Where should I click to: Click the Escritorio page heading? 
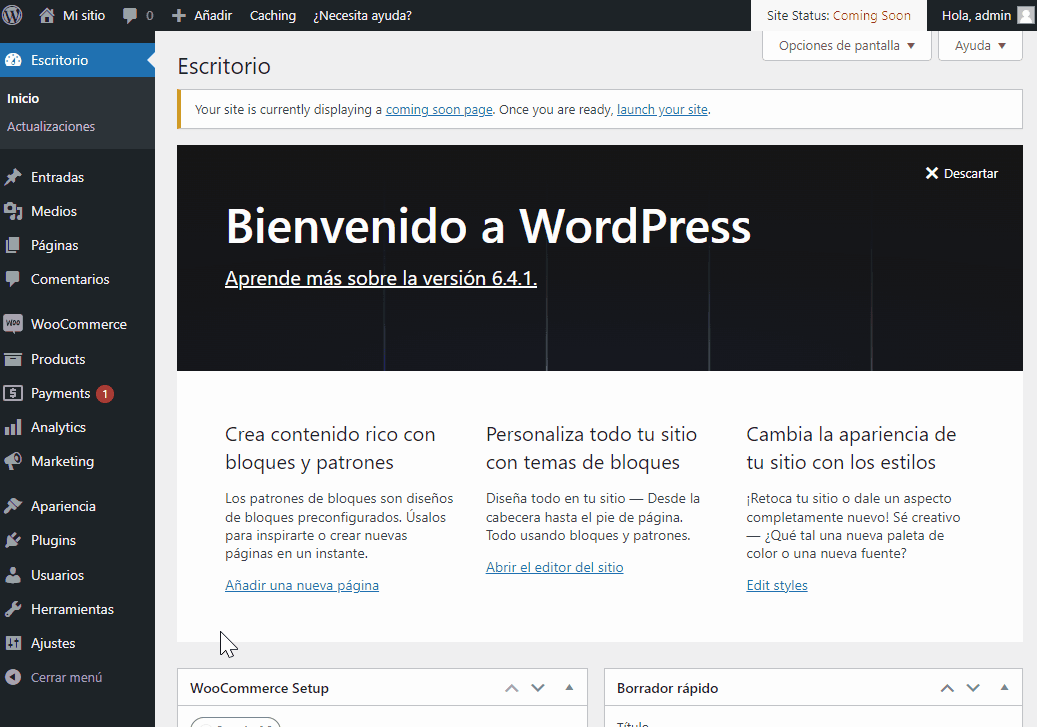tap(224, 66)
